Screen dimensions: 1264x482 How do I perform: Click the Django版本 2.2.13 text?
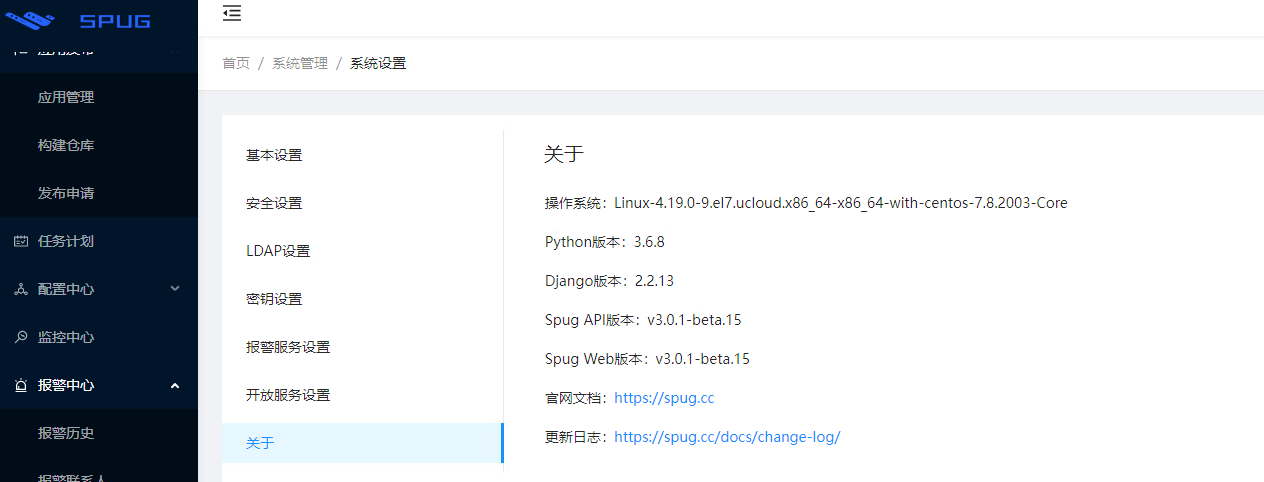609,281
